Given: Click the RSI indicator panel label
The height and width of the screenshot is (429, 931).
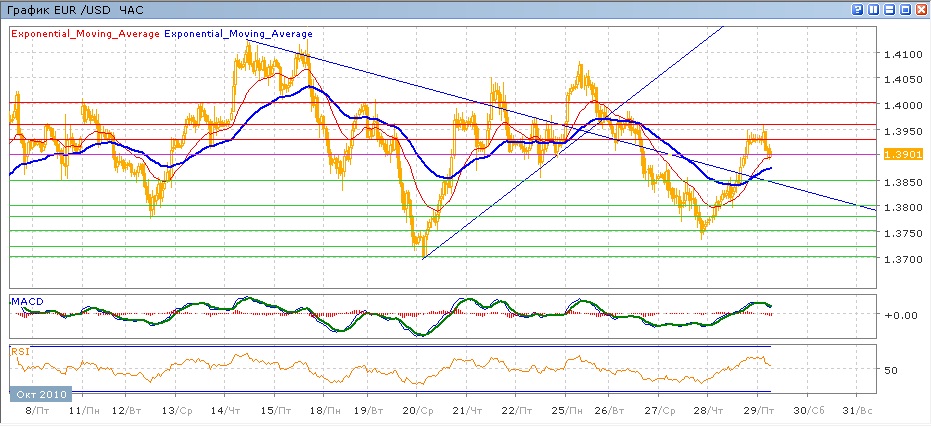Looking at the screenshot, I should 19,351.
